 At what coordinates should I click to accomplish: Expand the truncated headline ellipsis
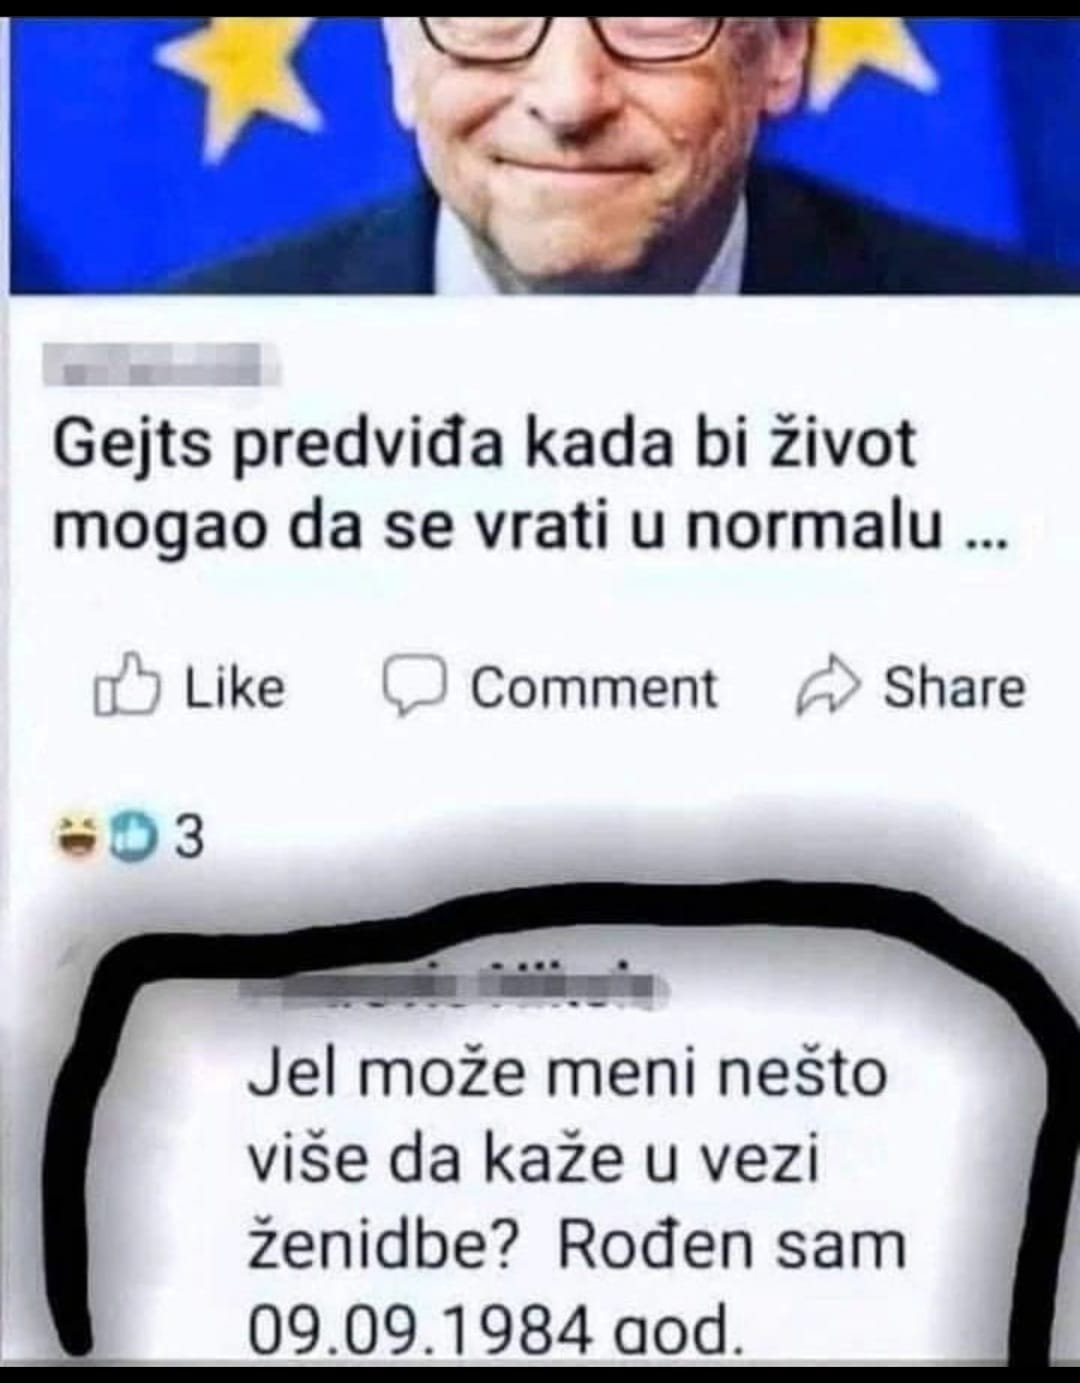[987, 540]
